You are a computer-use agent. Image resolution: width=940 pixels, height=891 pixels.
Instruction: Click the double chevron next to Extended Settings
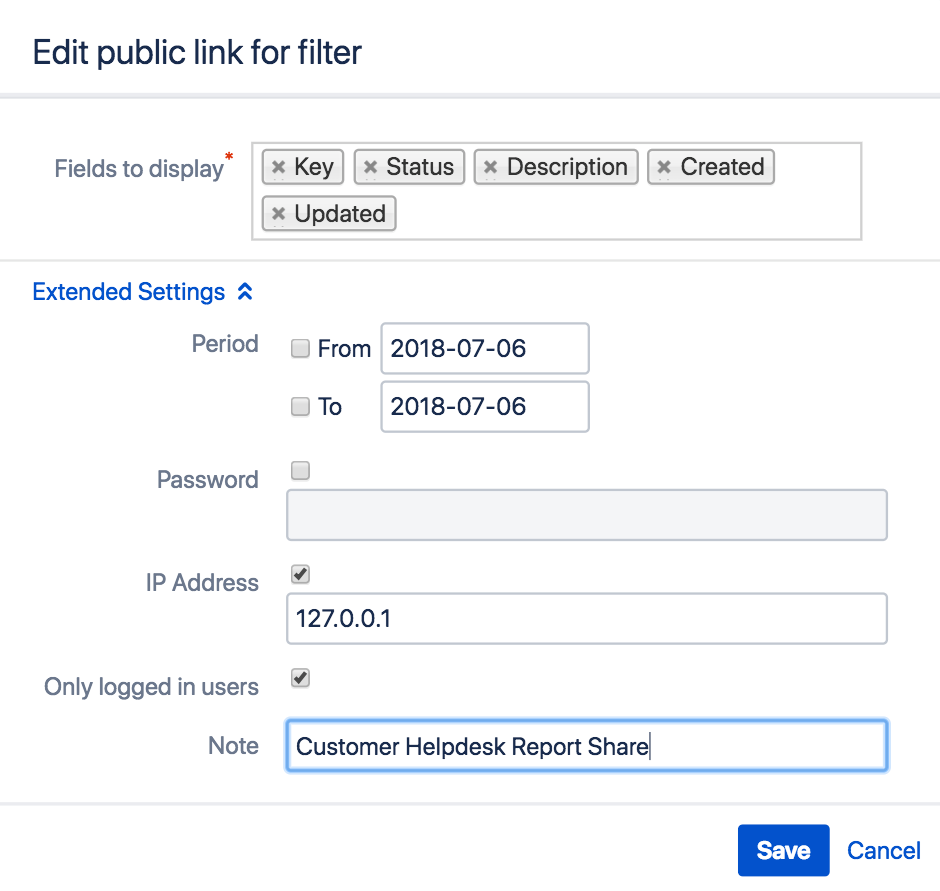(245, 292)
